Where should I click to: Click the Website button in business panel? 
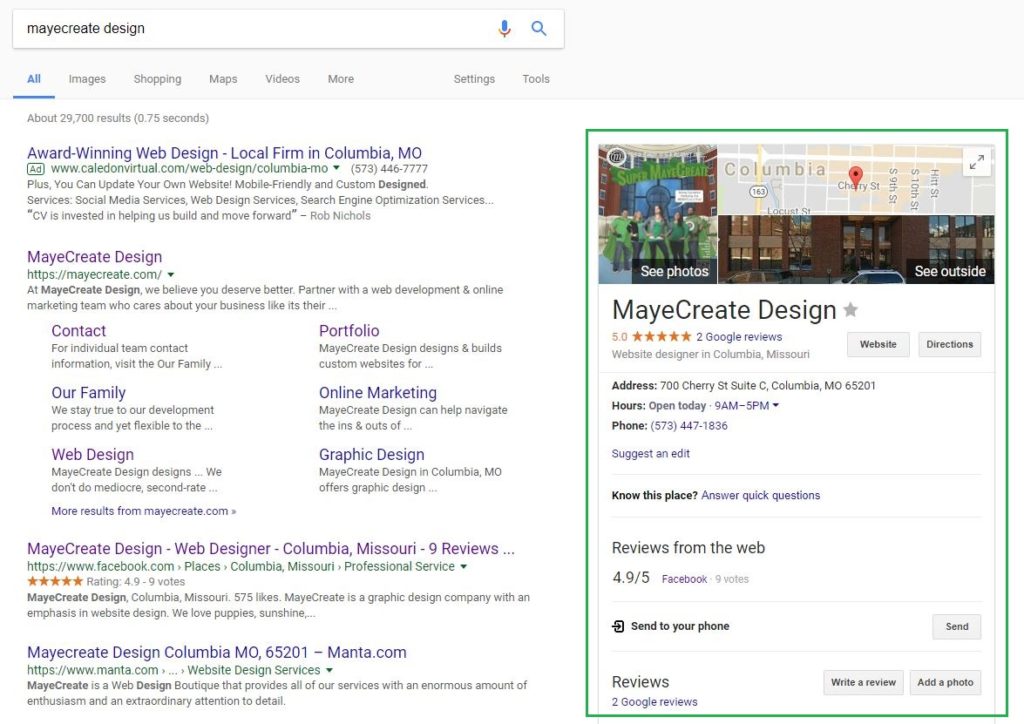[x=878, y=344]
